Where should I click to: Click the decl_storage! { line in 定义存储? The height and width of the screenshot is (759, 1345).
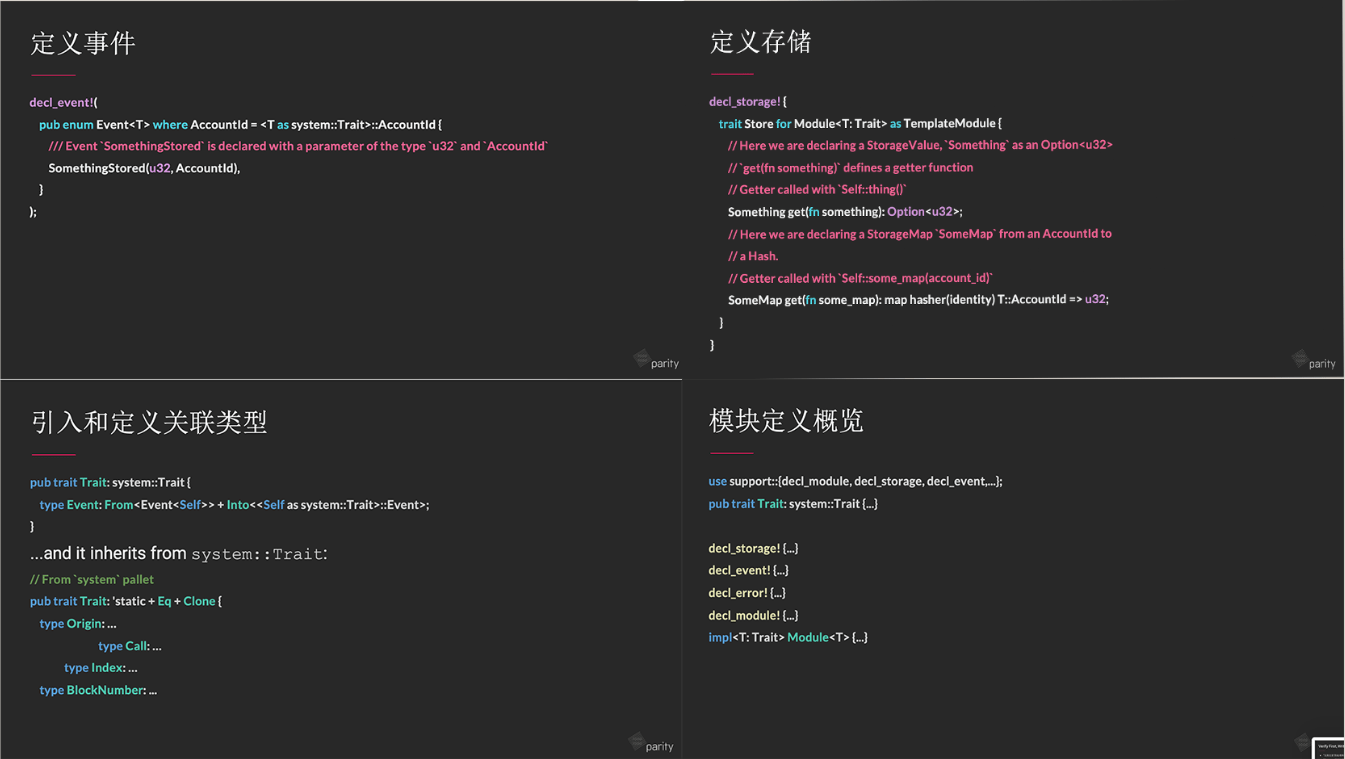coord(747,101)
